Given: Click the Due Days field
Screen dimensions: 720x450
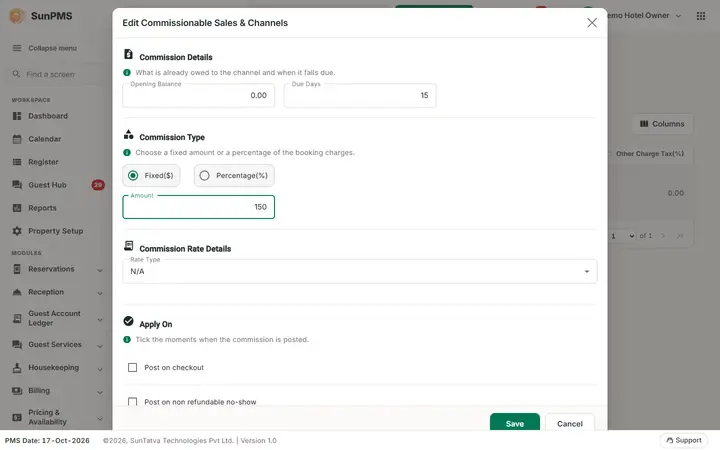Looking at the screenshot, I should [360, 96].
